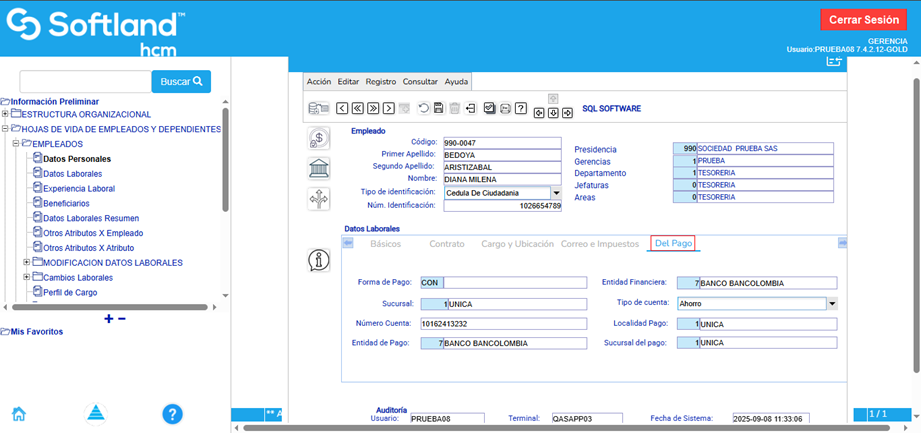The height and width of the screenshot is (433, 921).
Task: Click the Buscar search button
Action: 181,81
